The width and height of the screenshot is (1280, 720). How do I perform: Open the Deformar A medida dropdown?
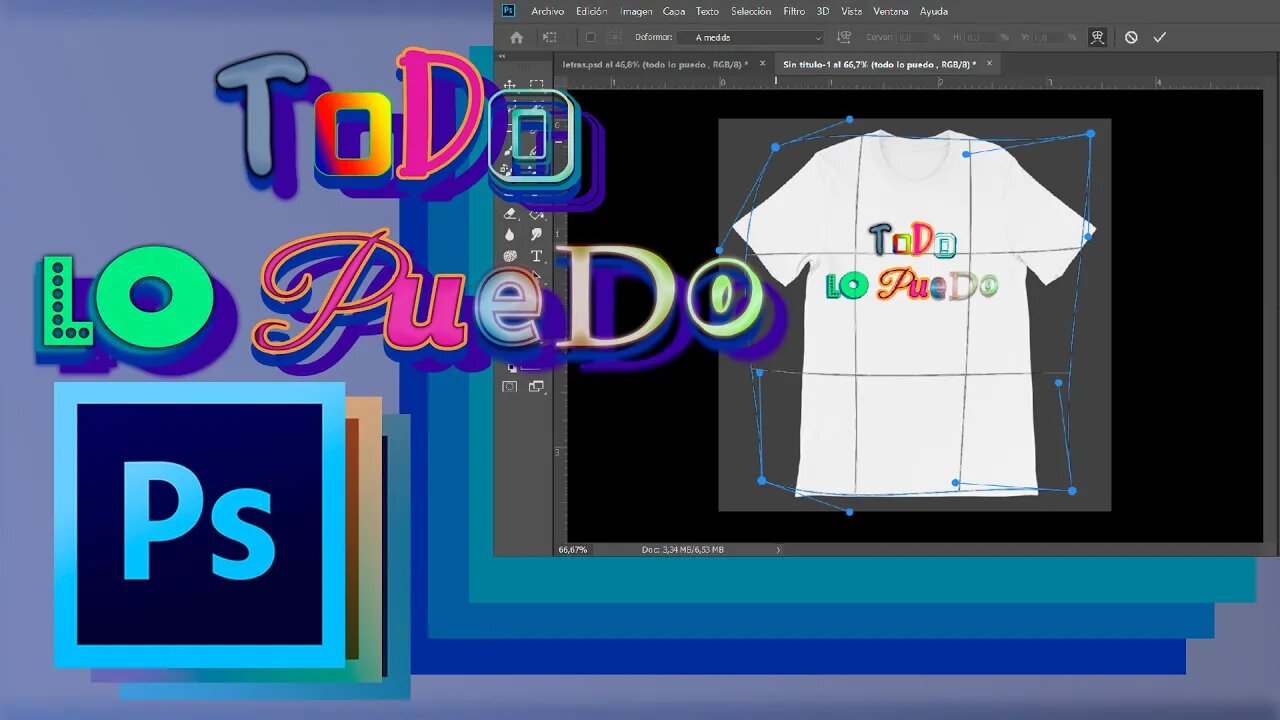pos(750,37)
